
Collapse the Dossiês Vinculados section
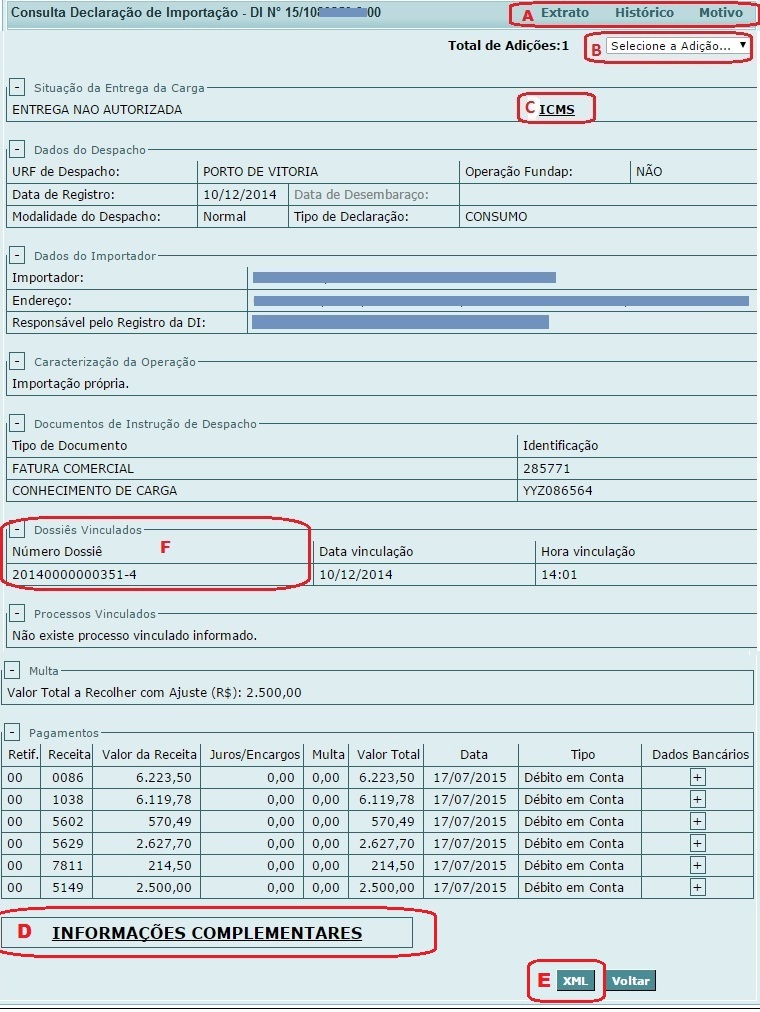pyautogui.click(x=18, y=529)
